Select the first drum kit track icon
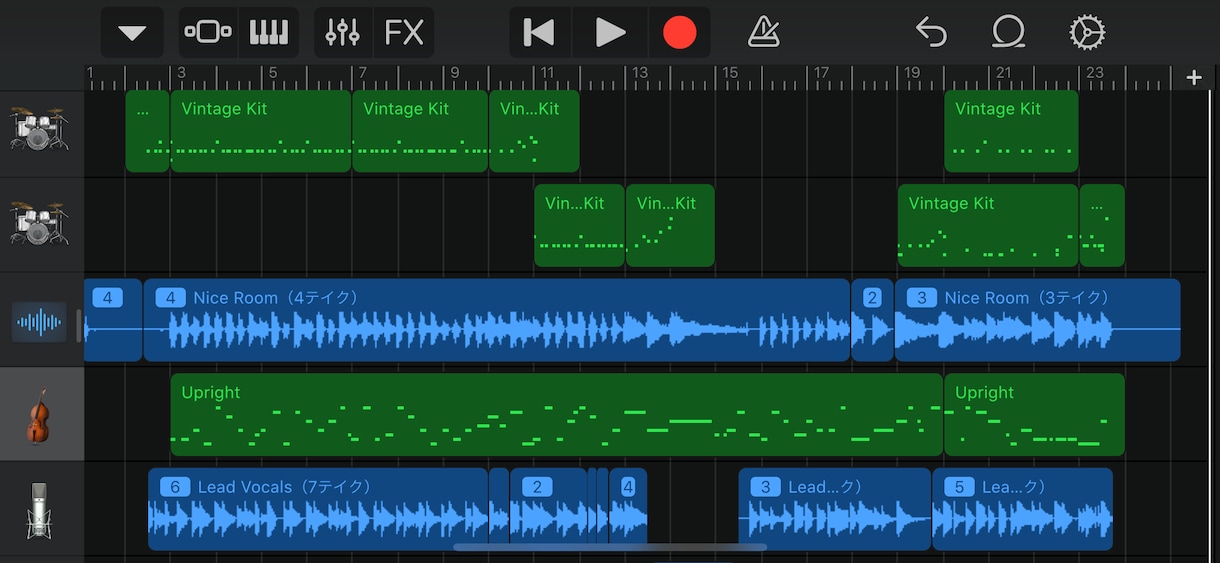The height and width of the screenshot is (563, 1220). point(39,131)
